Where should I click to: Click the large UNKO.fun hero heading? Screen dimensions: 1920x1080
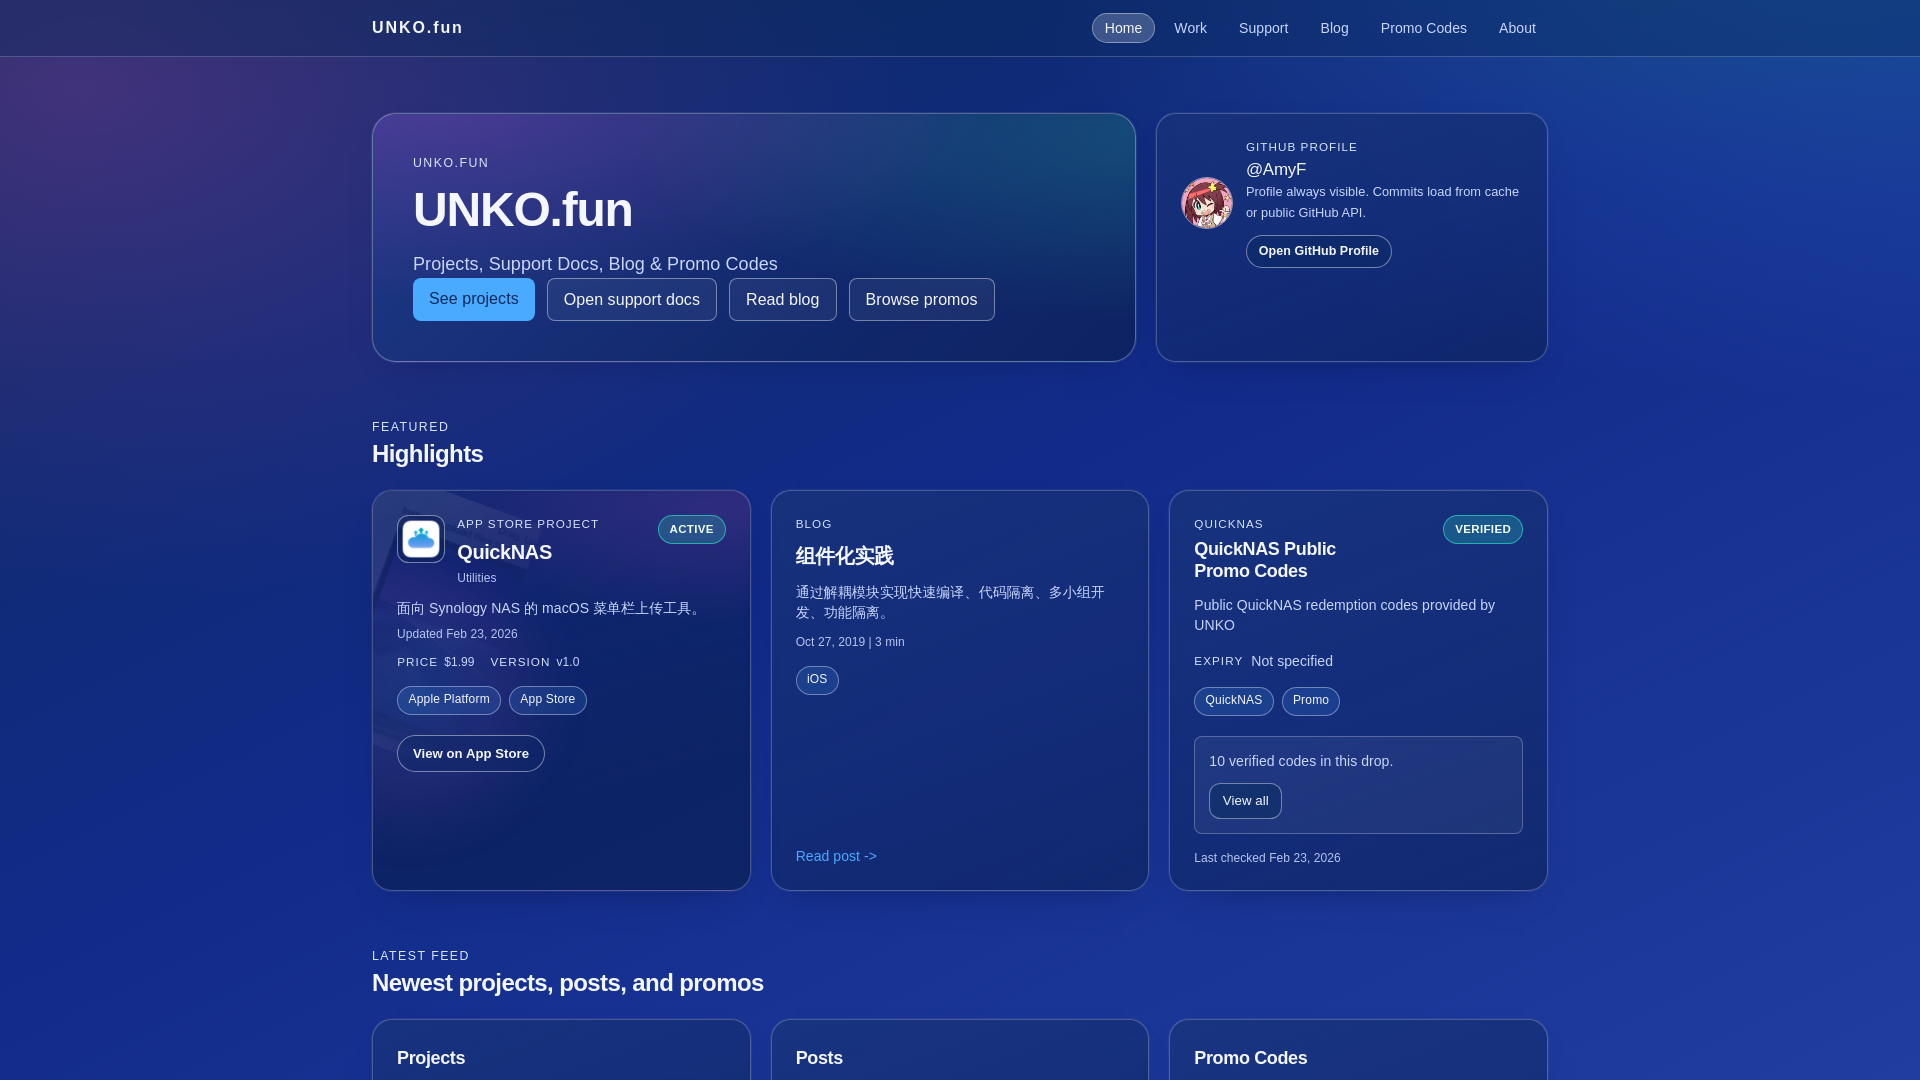click(523, 210)
